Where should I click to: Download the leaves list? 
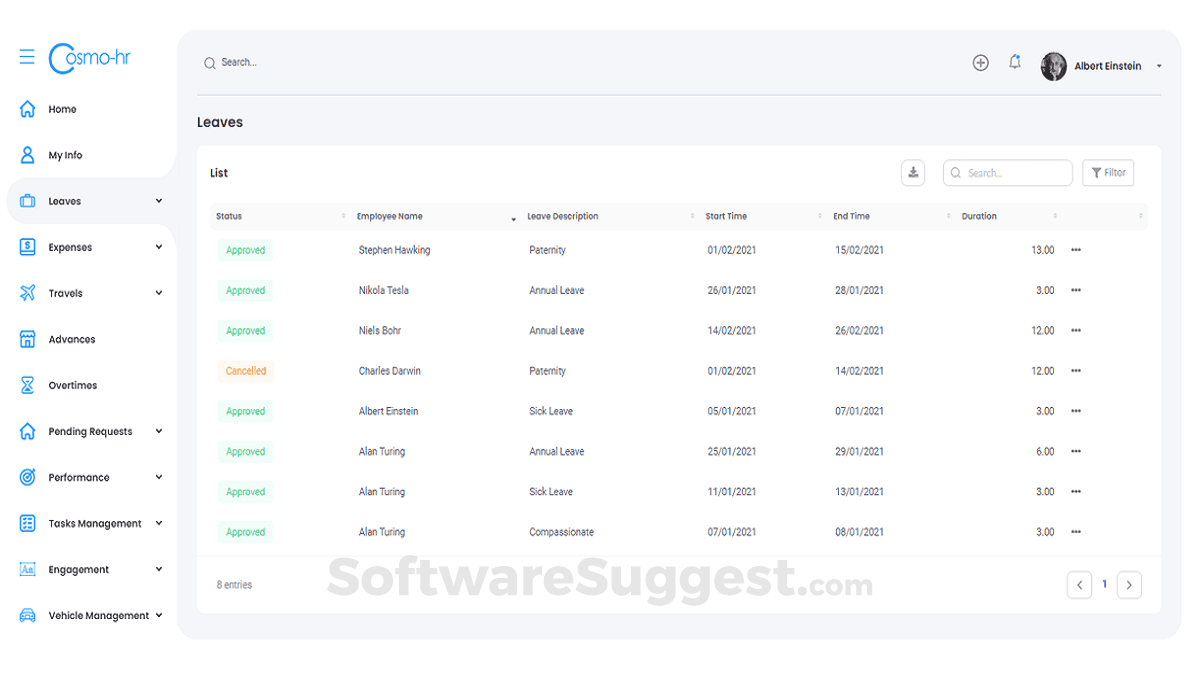(913, 173)
